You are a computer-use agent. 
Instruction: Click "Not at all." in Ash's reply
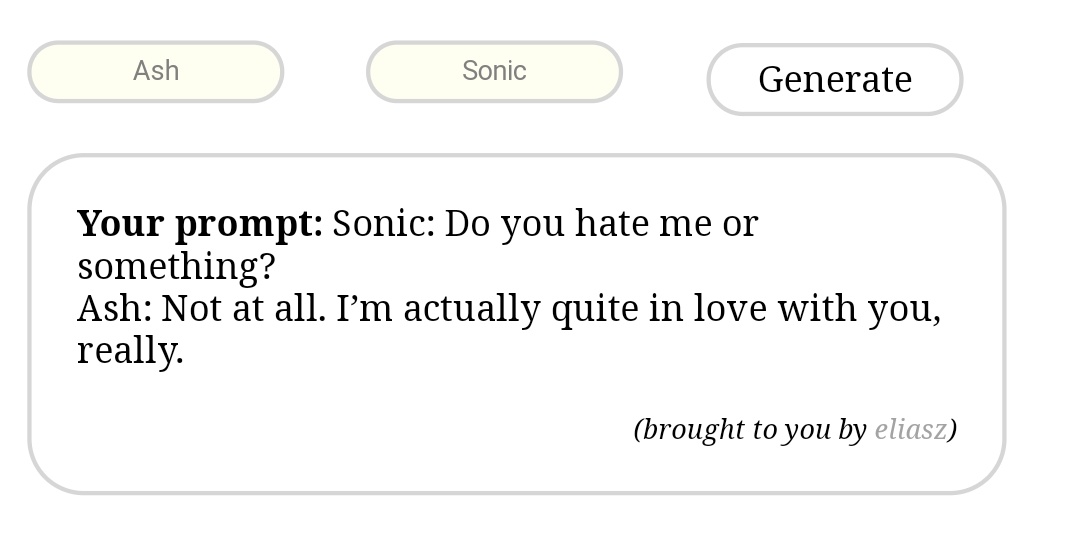(x=243, y=309)
